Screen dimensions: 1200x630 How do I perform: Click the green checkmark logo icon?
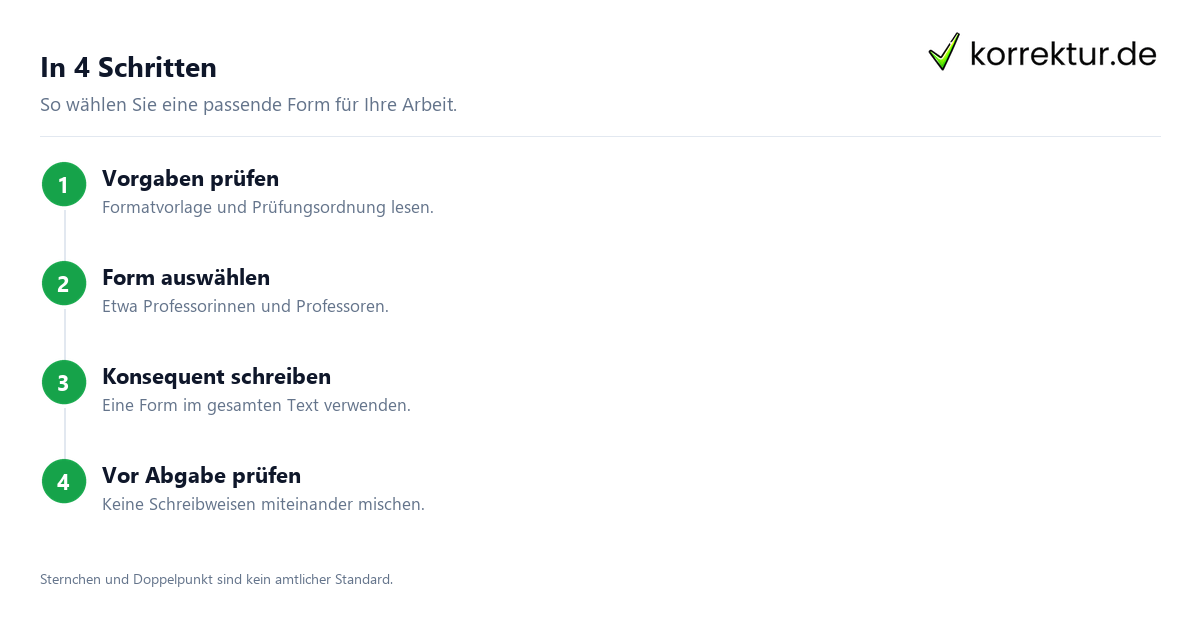(944, 52)
